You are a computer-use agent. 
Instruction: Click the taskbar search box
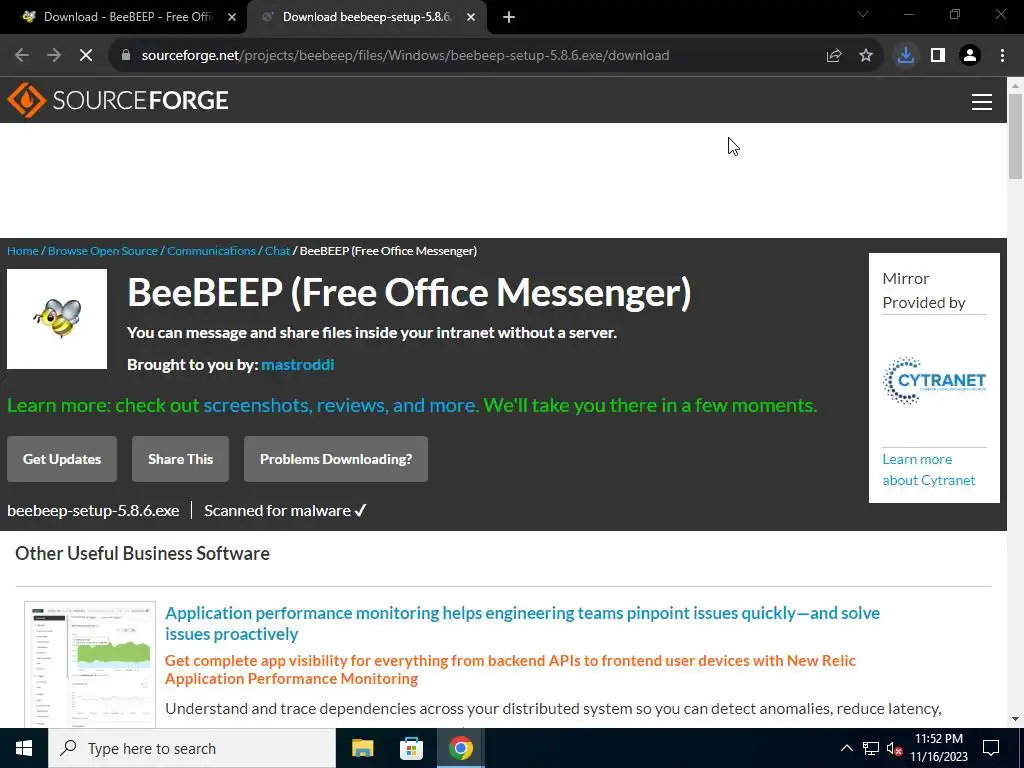point(192,748)
